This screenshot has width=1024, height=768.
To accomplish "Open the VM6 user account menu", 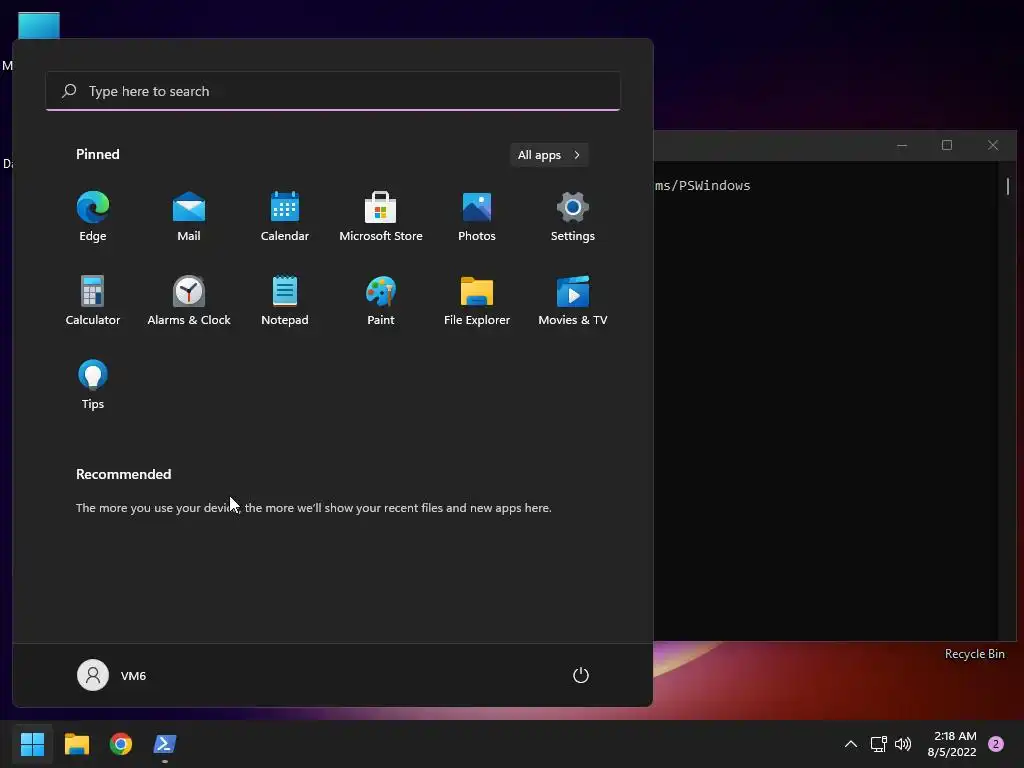I will pos(112,675).
